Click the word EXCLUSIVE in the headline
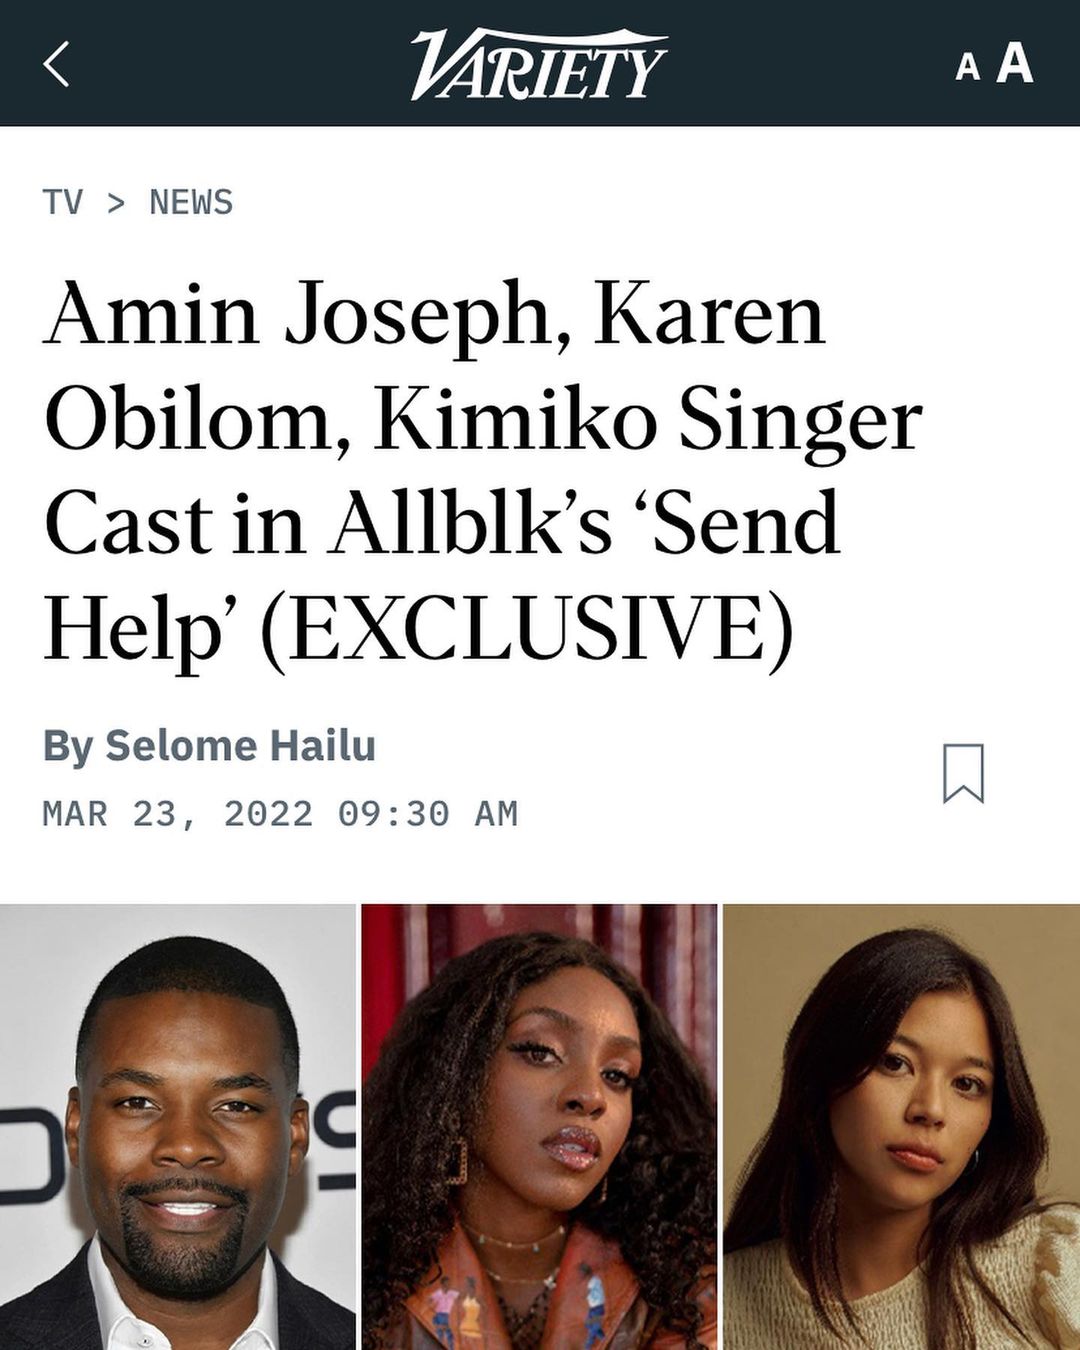This screenshot has height=1350, width=1080. tap(527, 630)
